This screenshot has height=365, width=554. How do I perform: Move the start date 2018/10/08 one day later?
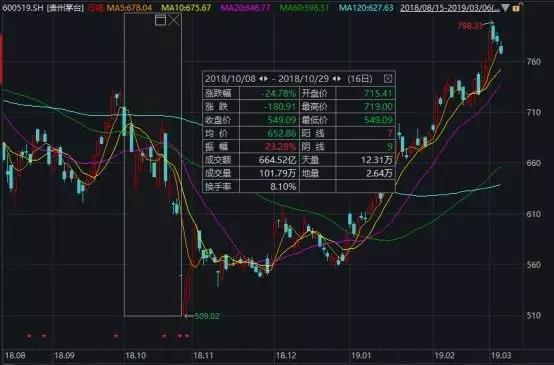(x=266, y=78)
